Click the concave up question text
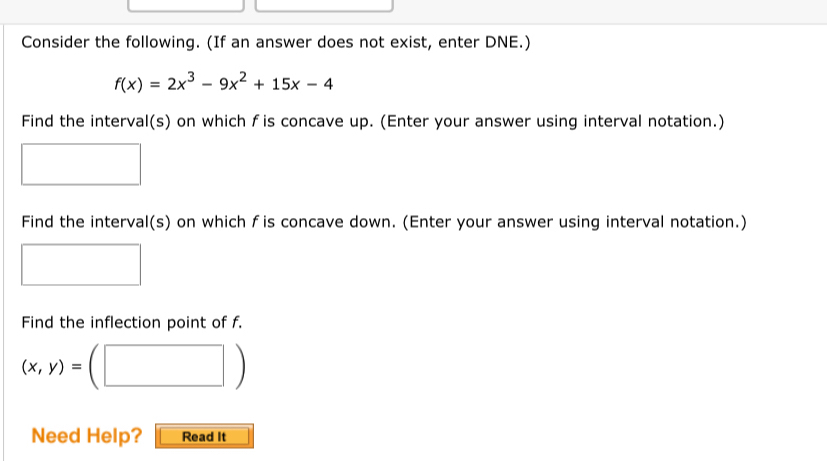Screen dimensions: 827x461 pyautogui.click(x=372, y=122)
